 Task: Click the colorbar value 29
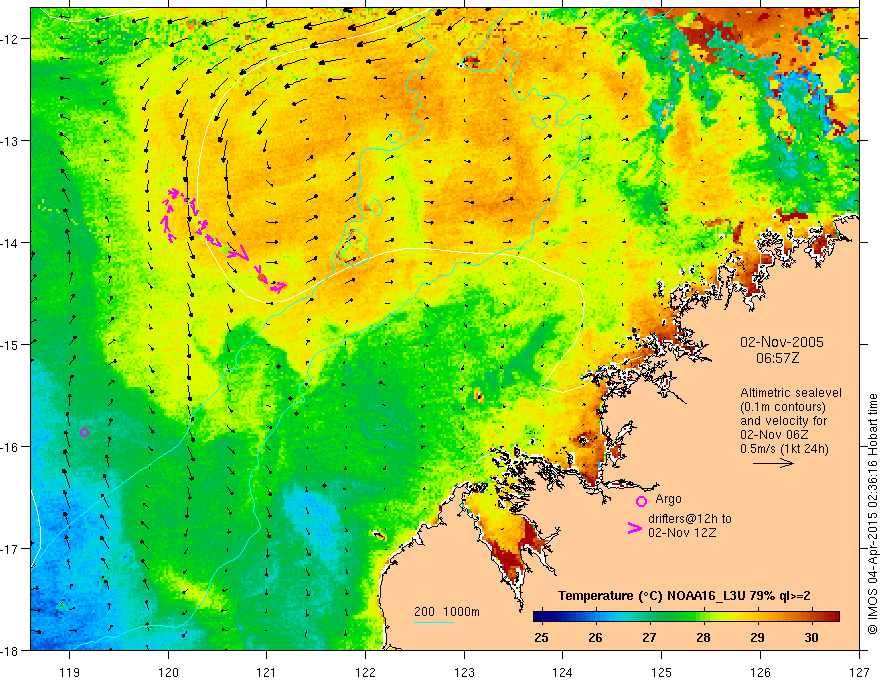(757, 637)
